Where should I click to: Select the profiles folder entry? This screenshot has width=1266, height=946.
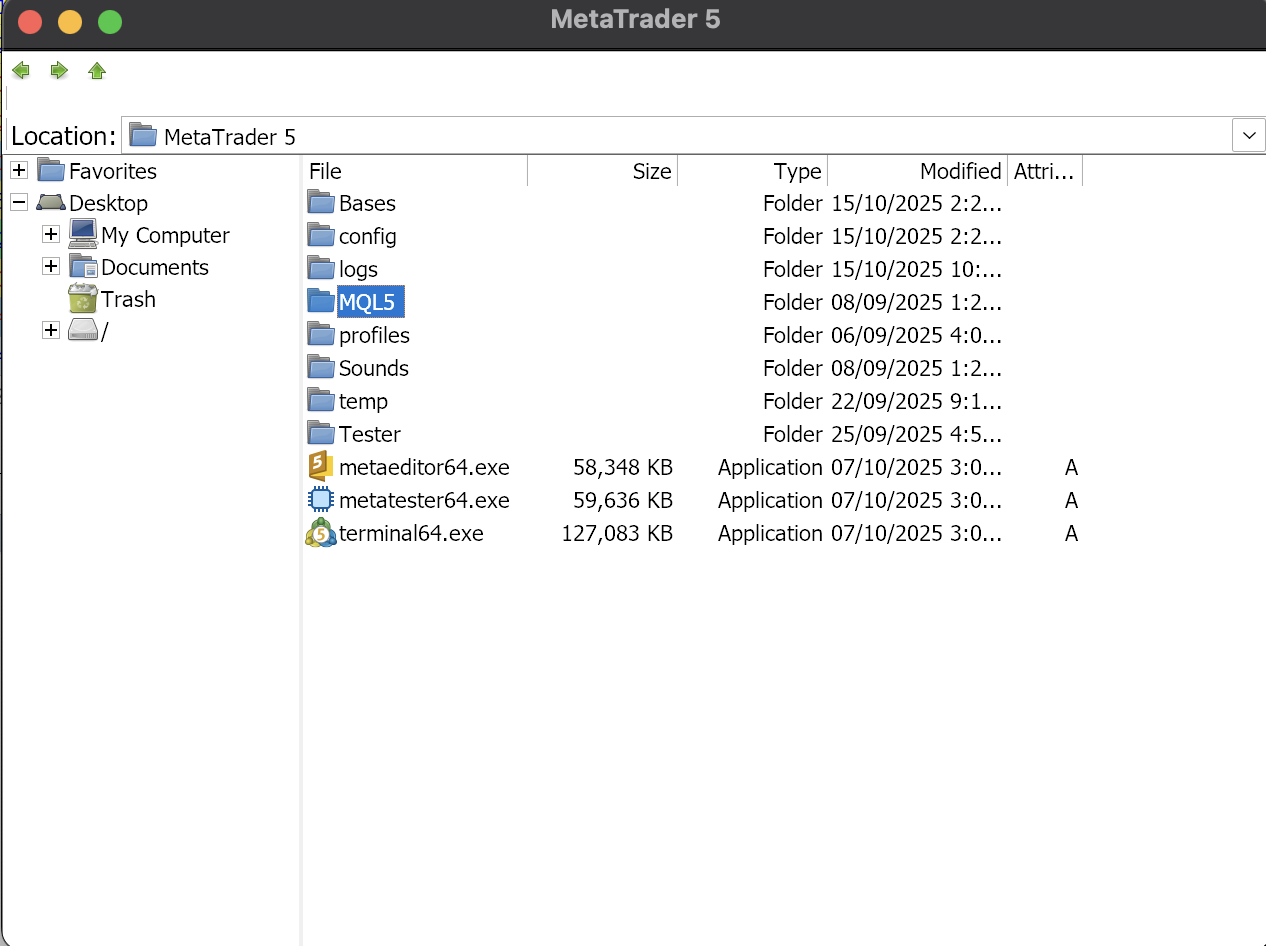(374, 335)
